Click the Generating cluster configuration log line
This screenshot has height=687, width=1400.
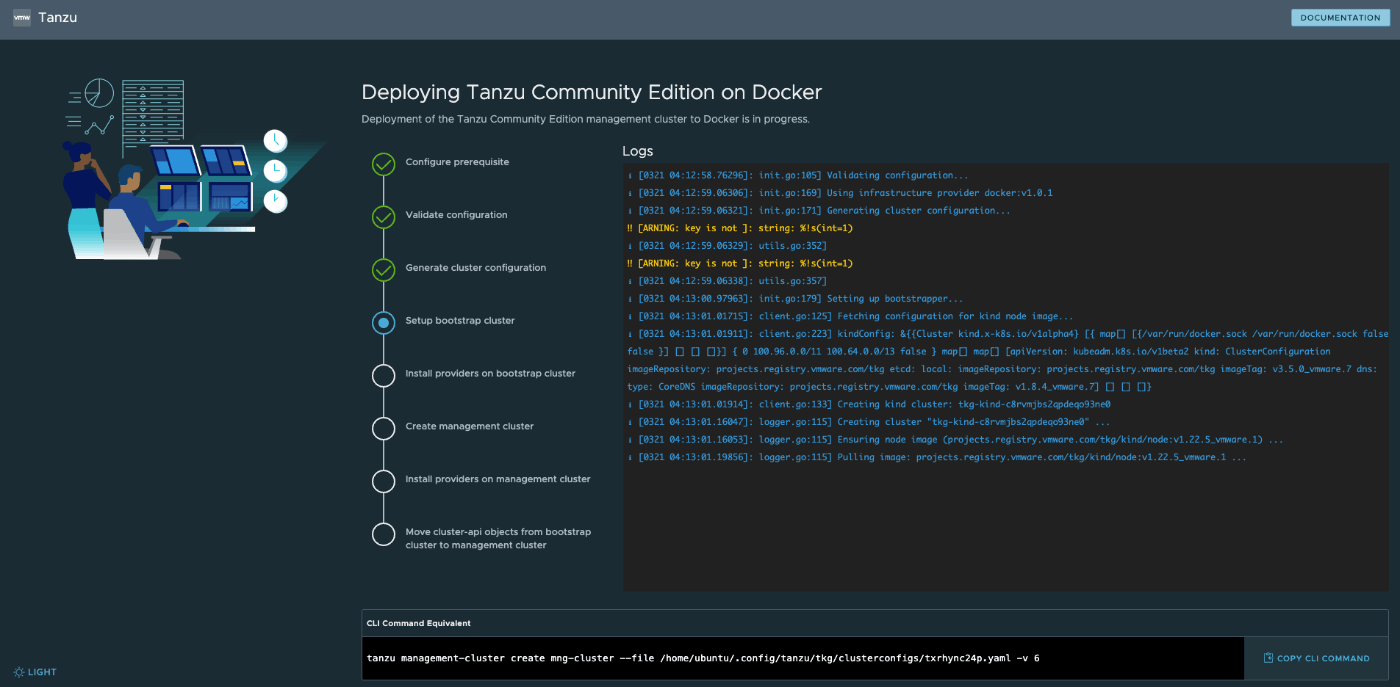click(819, 211)
